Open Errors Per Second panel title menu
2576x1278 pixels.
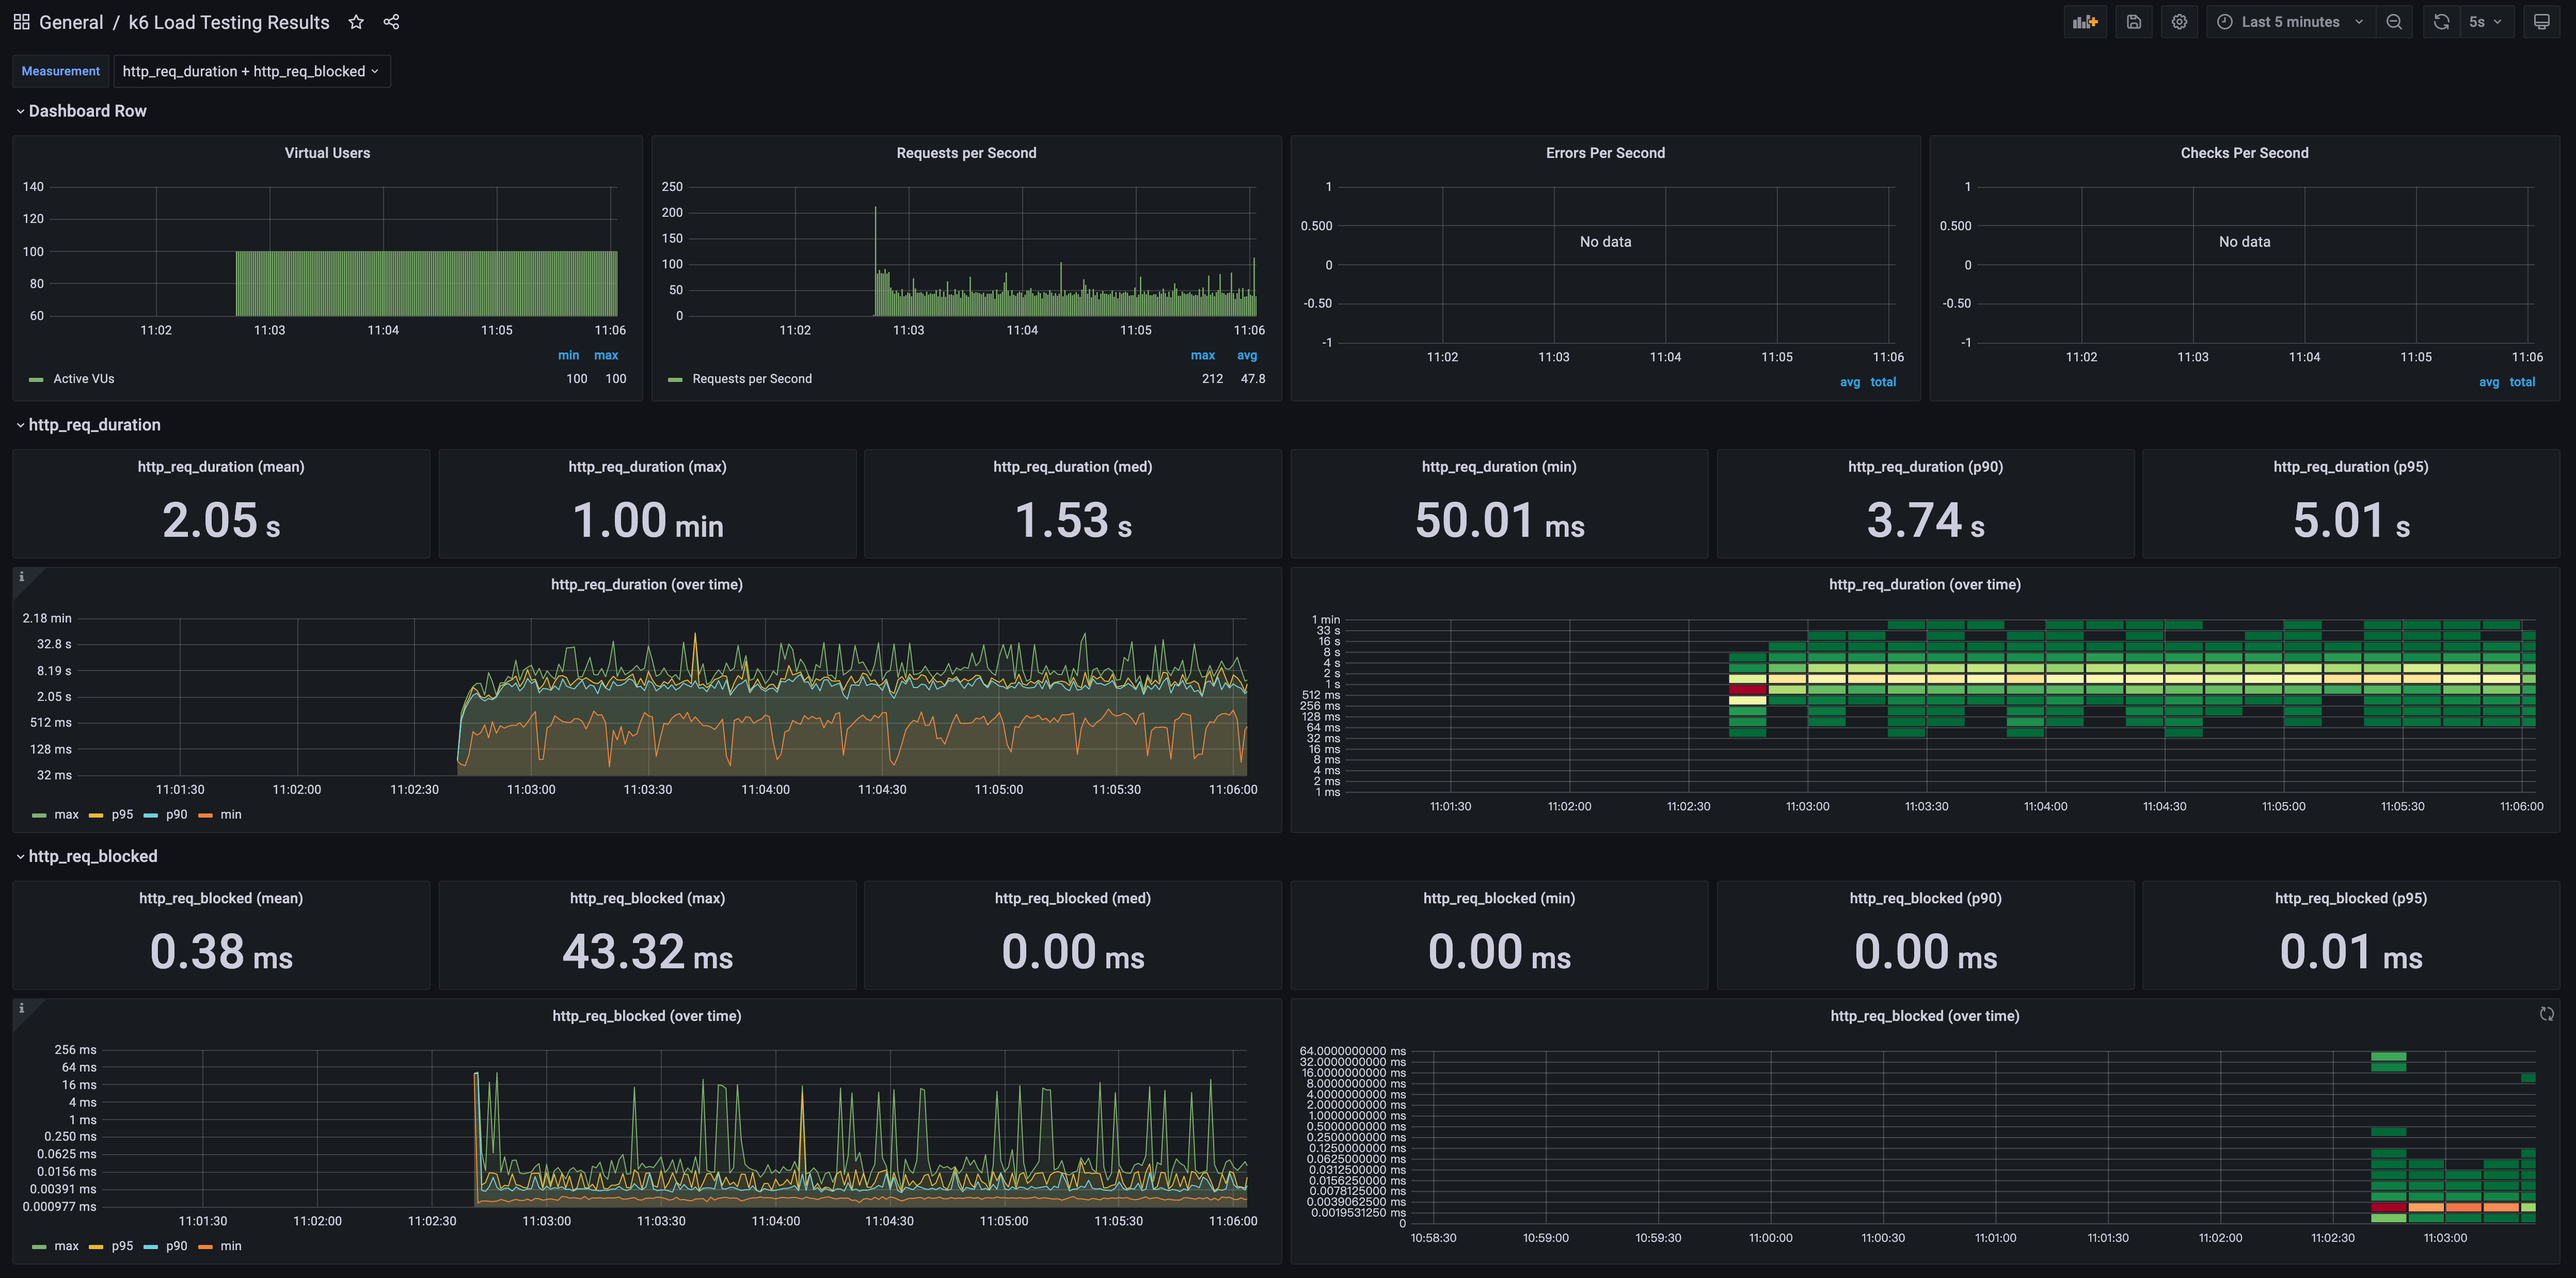[1605, 153]
